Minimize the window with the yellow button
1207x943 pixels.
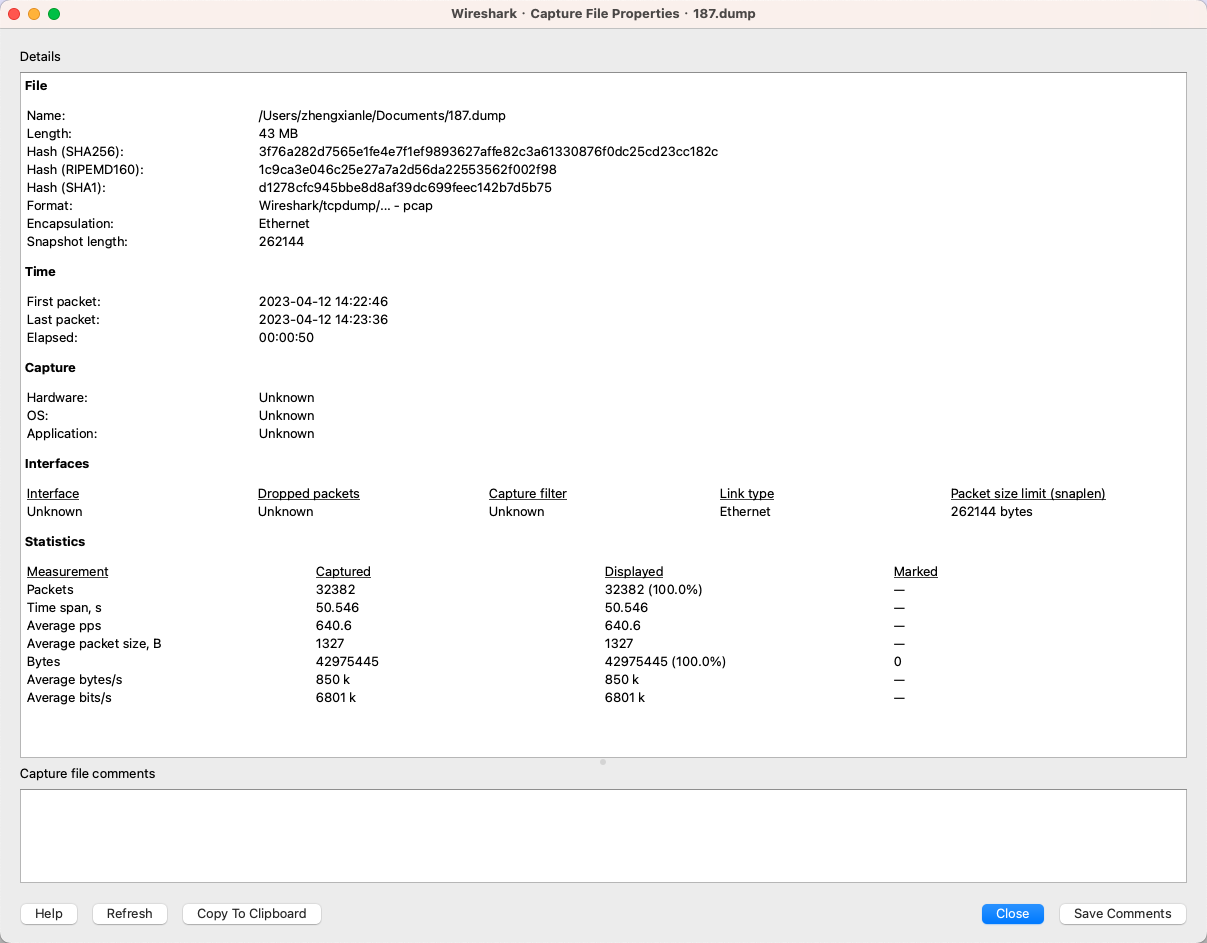tap(33, 14)
